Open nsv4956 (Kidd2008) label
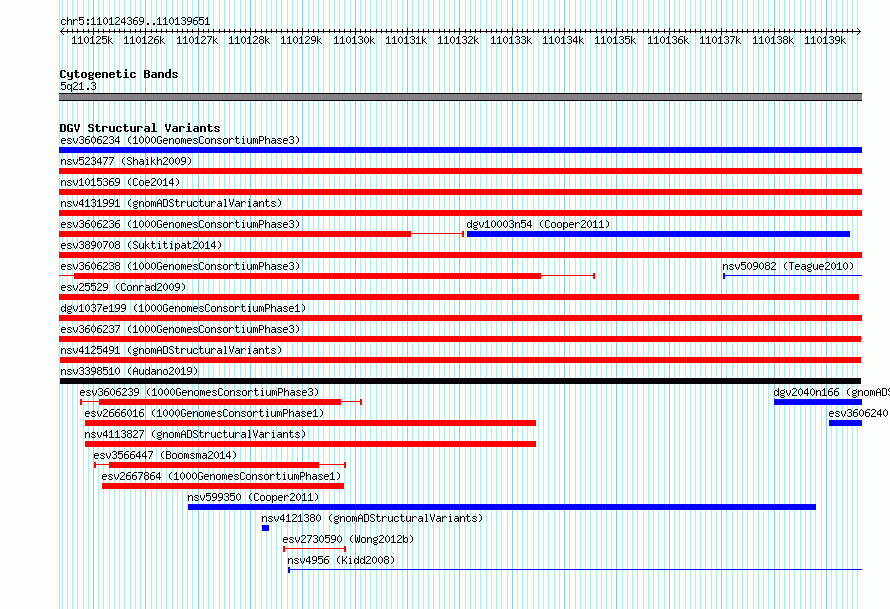 click(x=341, y=560)
